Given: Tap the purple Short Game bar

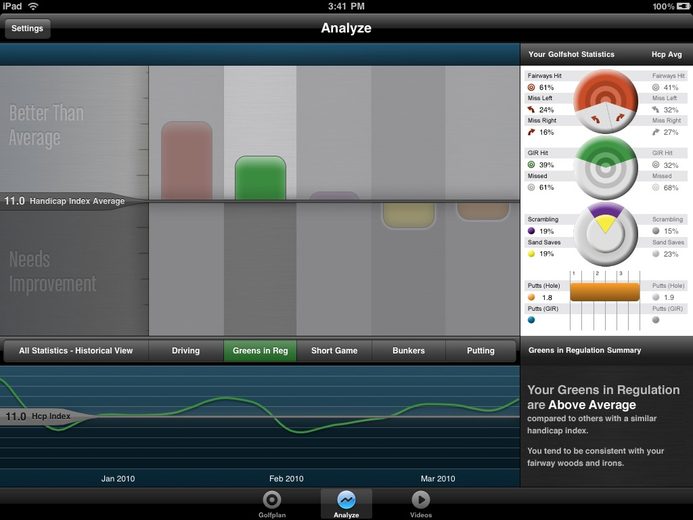Looking at the screenshot, I should point(335,196).
